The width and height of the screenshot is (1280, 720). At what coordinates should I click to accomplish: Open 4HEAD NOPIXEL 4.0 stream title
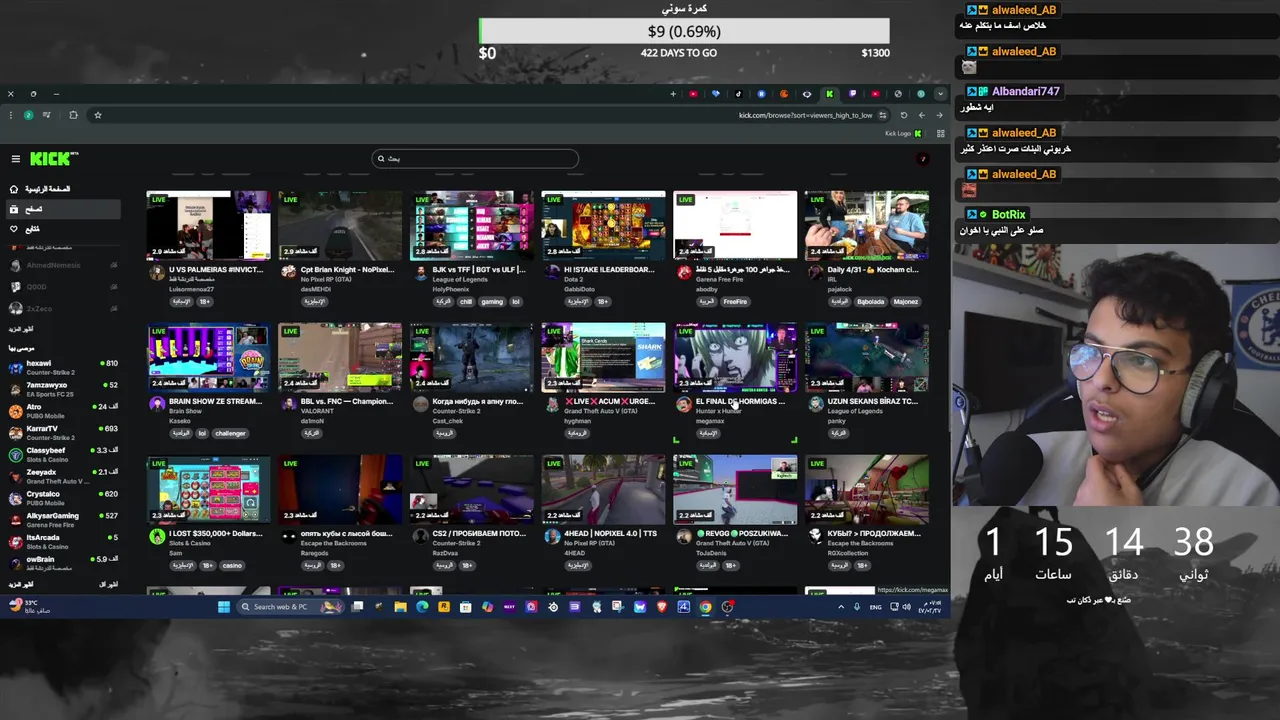[x=610, y=533]
